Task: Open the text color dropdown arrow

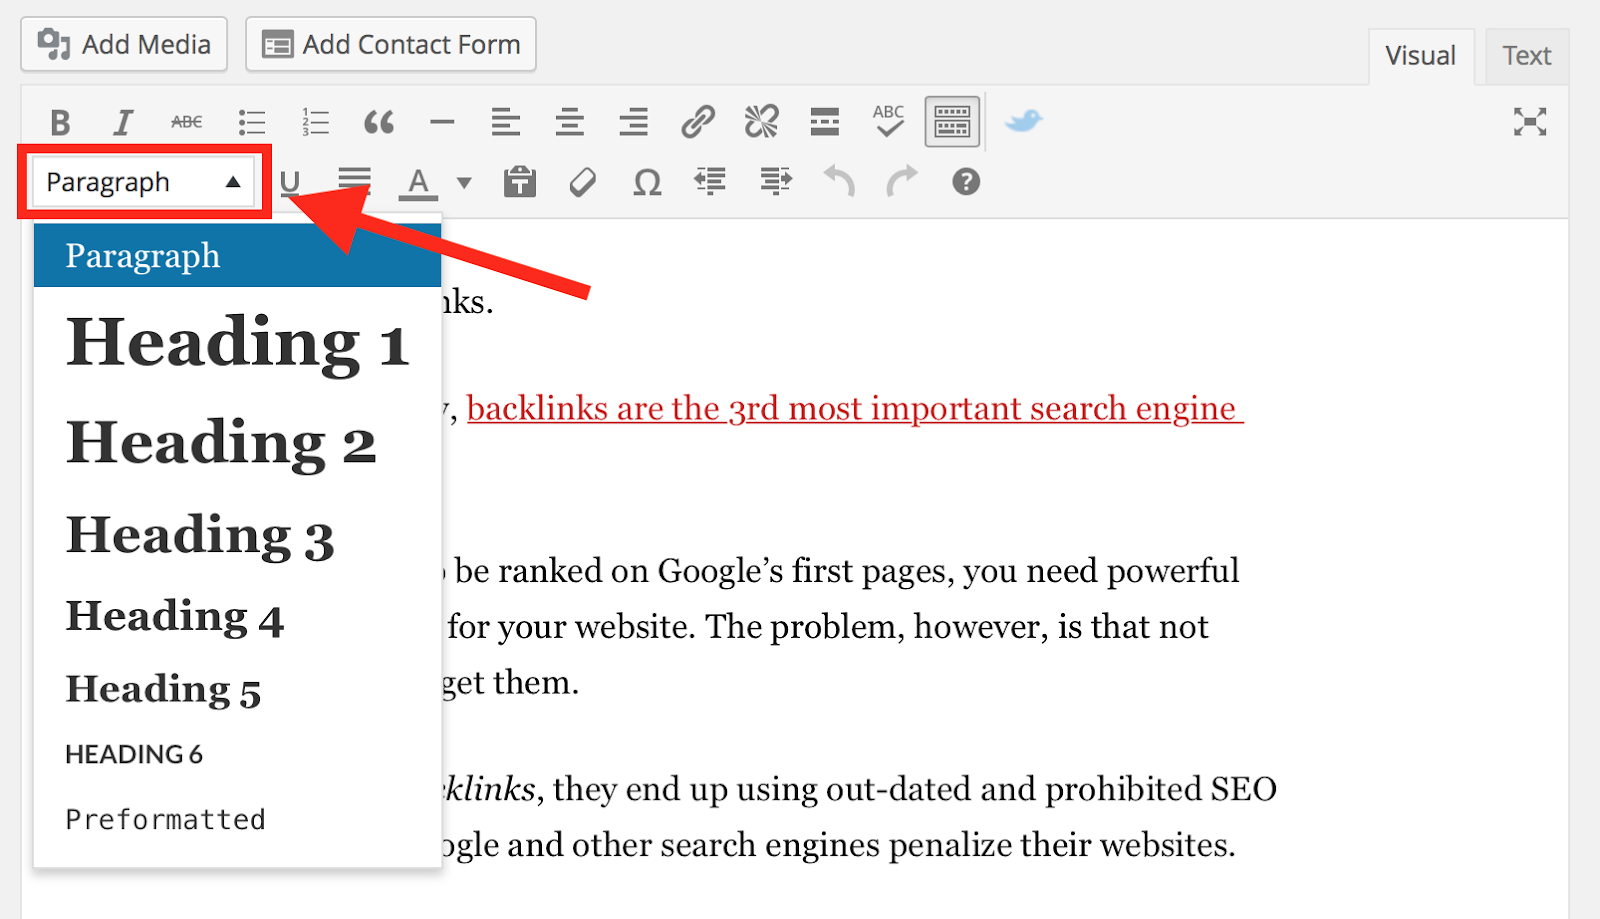Action: 462,181
